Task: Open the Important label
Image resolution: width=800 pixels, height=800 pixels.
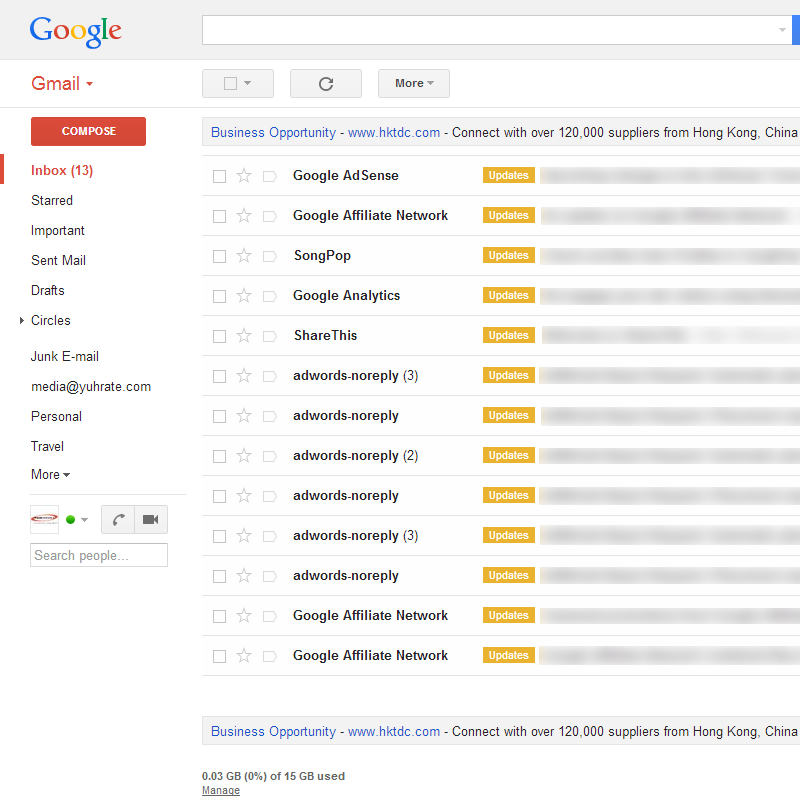Action: [58, 231]
